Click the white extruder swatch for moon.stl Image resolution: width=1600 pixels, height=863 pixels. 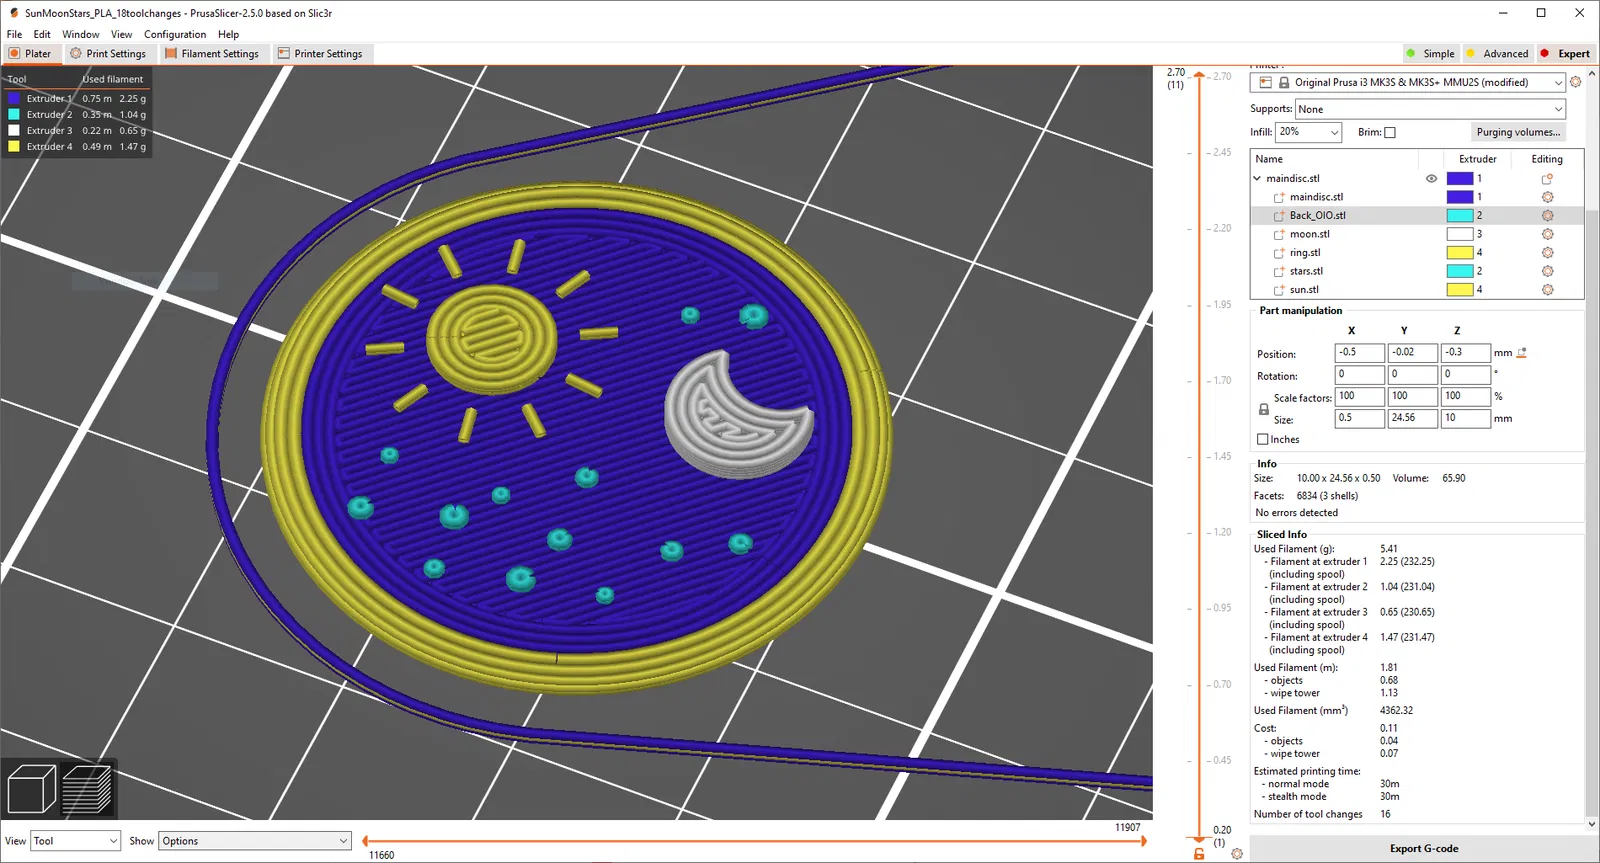coord(1460,234)
